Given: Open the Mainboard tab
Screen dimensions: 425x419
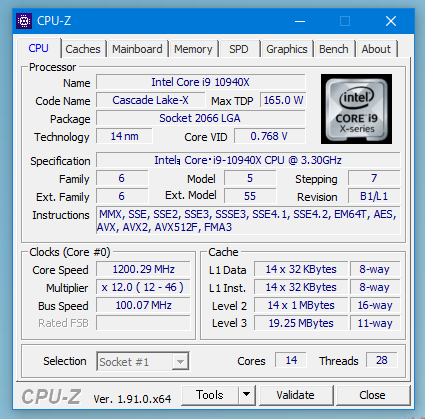Looking at the screenshot, I should pos(137,49).
